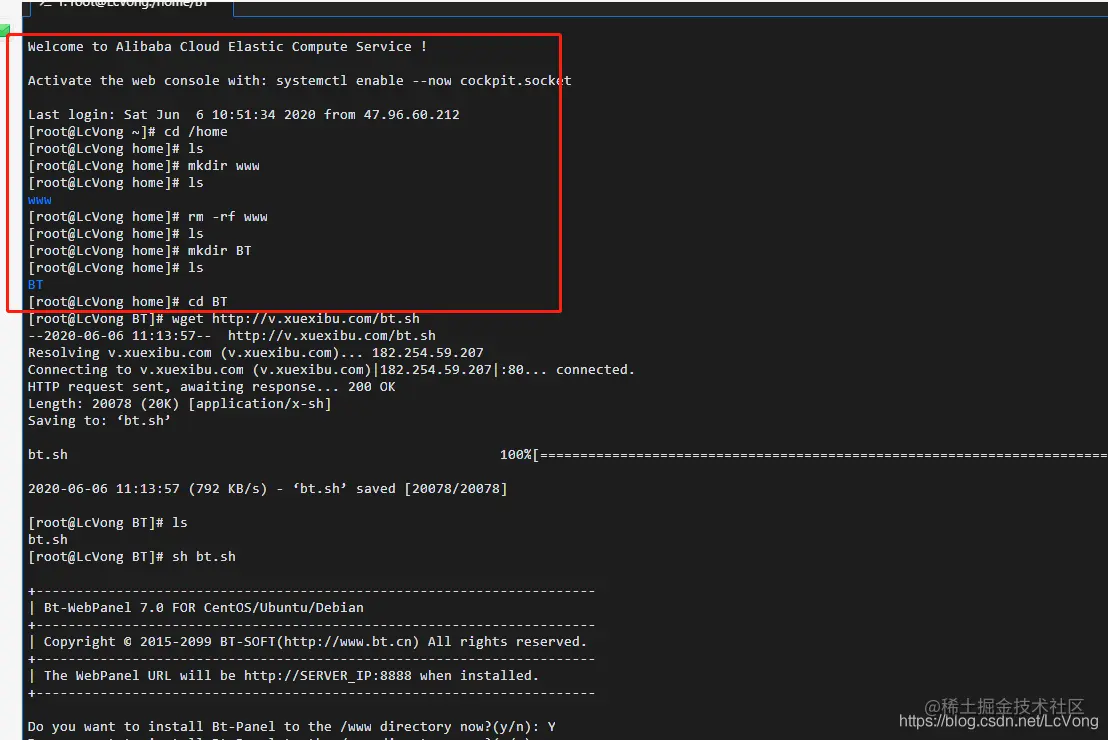Click the blue 'BT' directory listing
Image resolution: width=1108 pixels, height=740 pixels.
click(x=35, y=285)
